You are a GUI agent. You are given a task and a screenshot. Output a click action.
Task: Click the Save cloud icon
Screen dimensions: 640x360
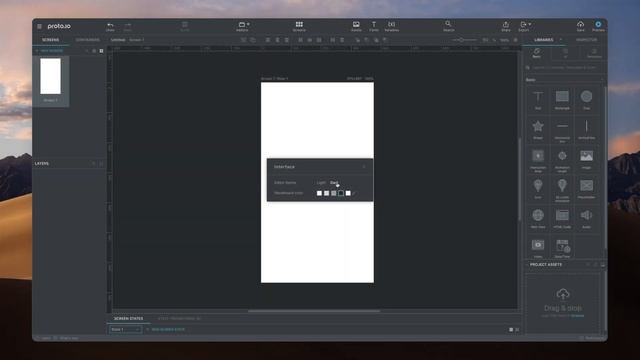(580, 27)
